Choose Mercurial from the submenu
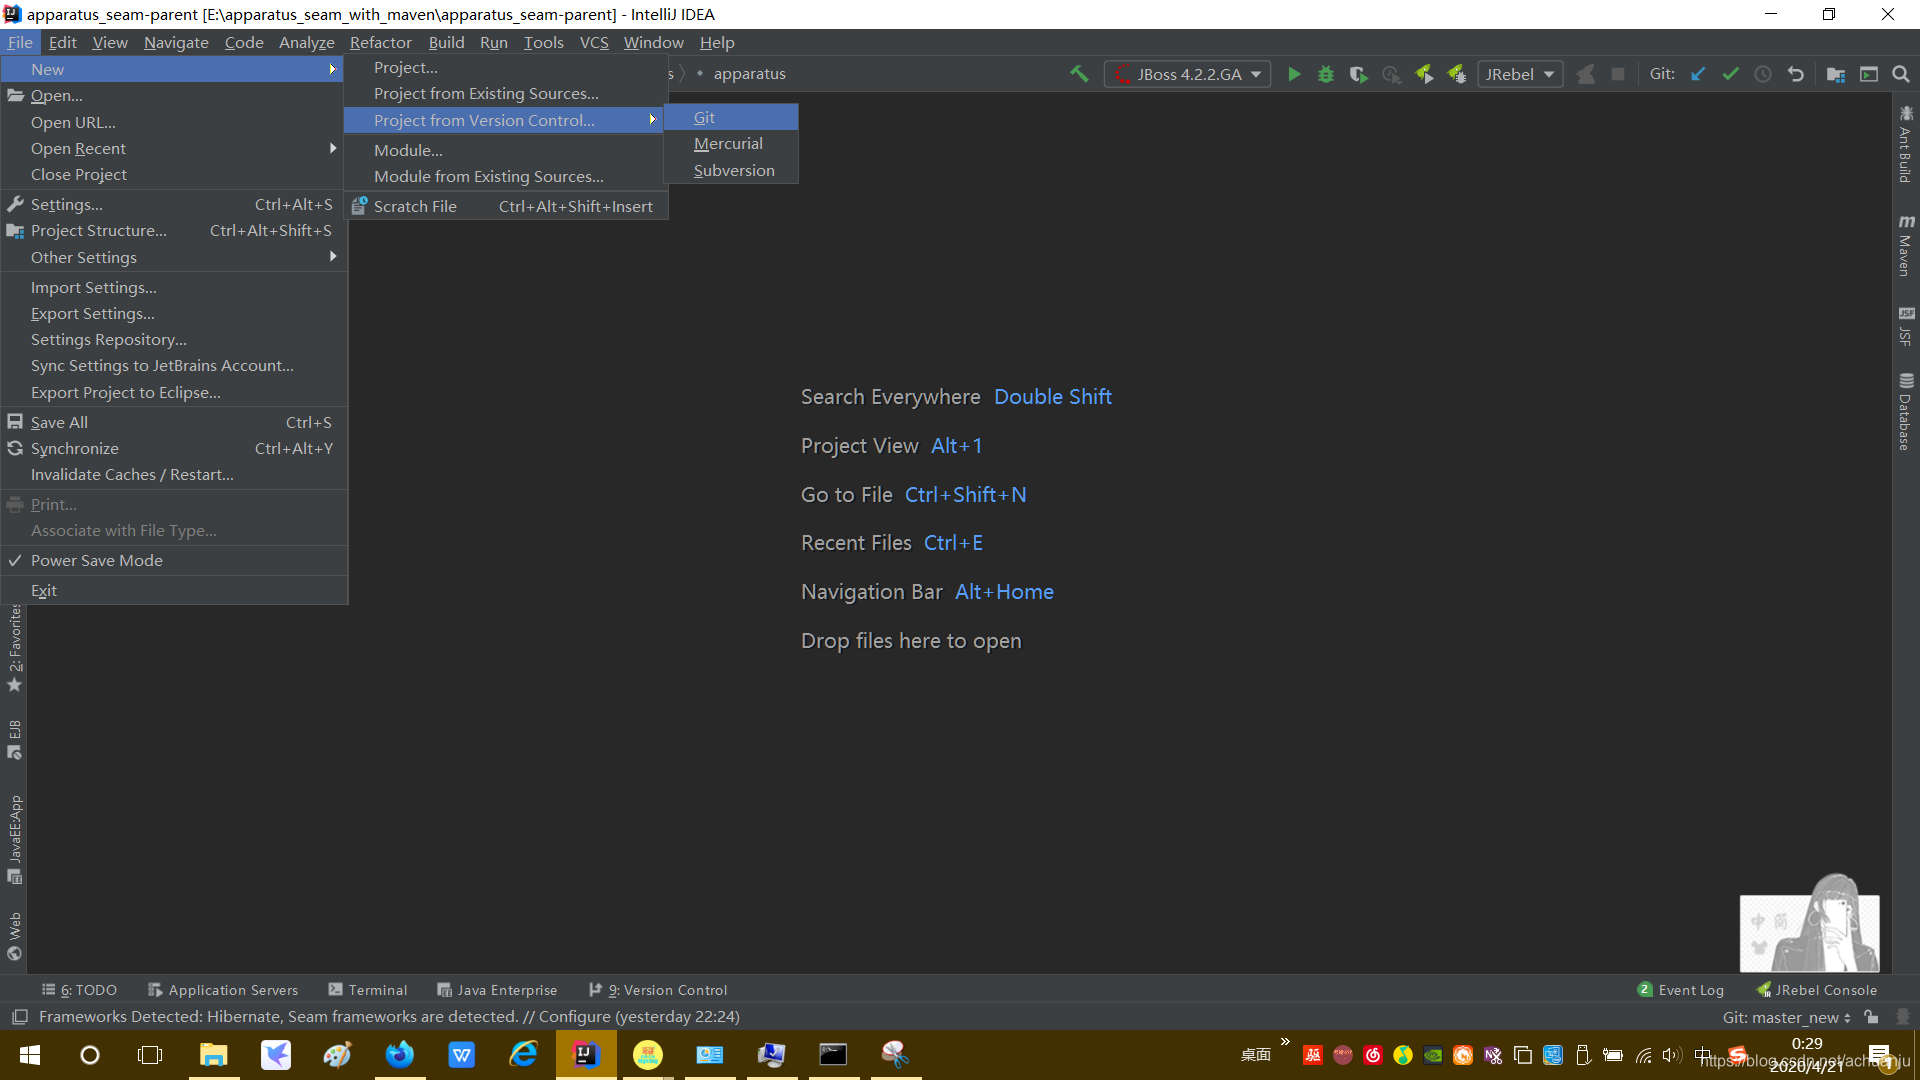This screenshot has height=1080, width=1920. click(x=731, y=144)
